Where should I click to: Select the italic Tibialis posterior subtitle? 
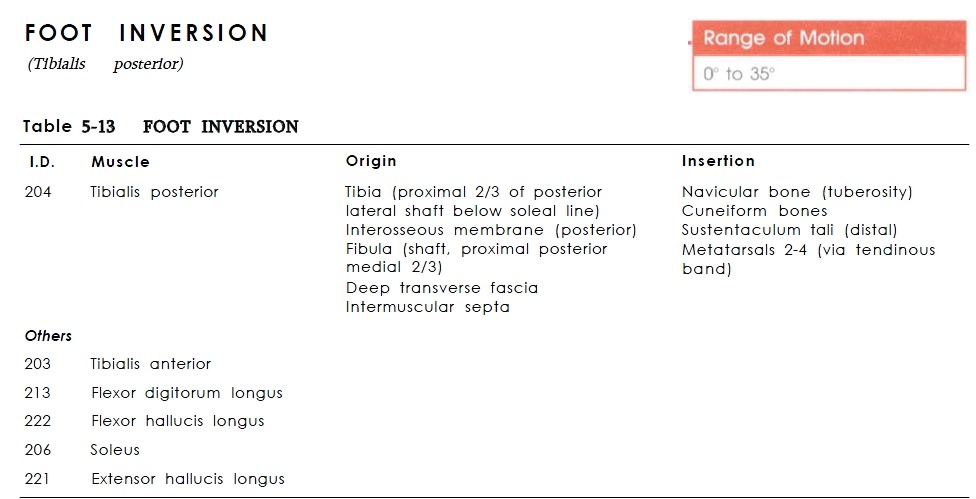coord(105,64)
